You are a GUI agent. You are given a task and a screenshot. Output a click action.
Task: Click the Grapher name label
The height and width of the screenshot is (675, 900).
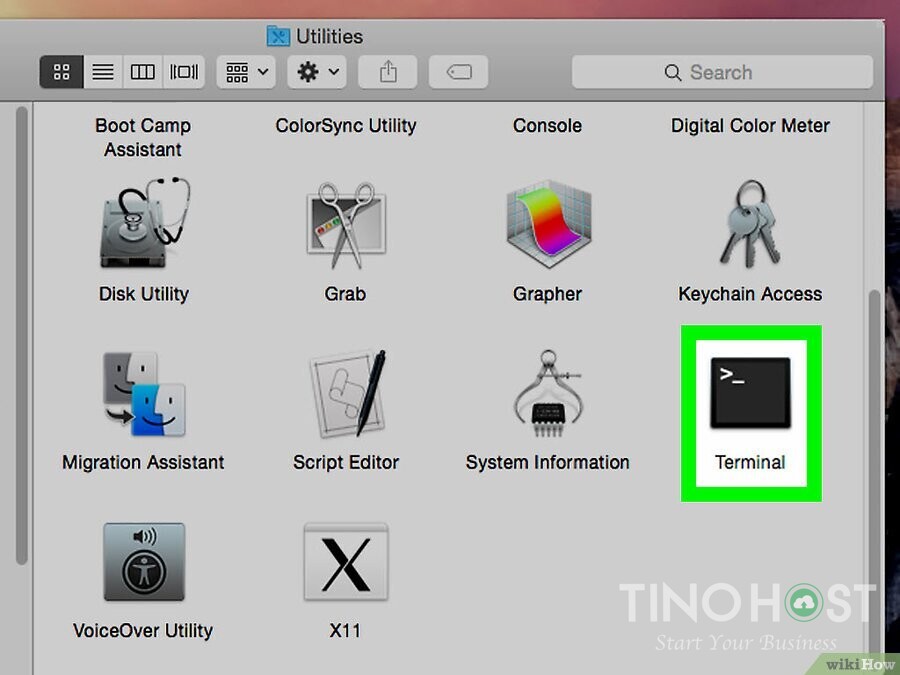[x=548, y=294]
